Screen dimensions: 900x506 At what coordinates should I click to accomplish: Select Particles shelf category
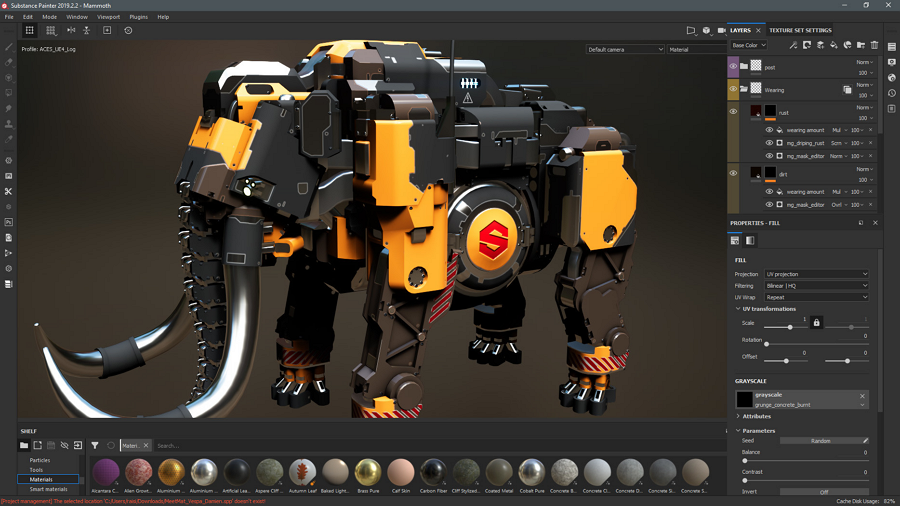(40, 460)
